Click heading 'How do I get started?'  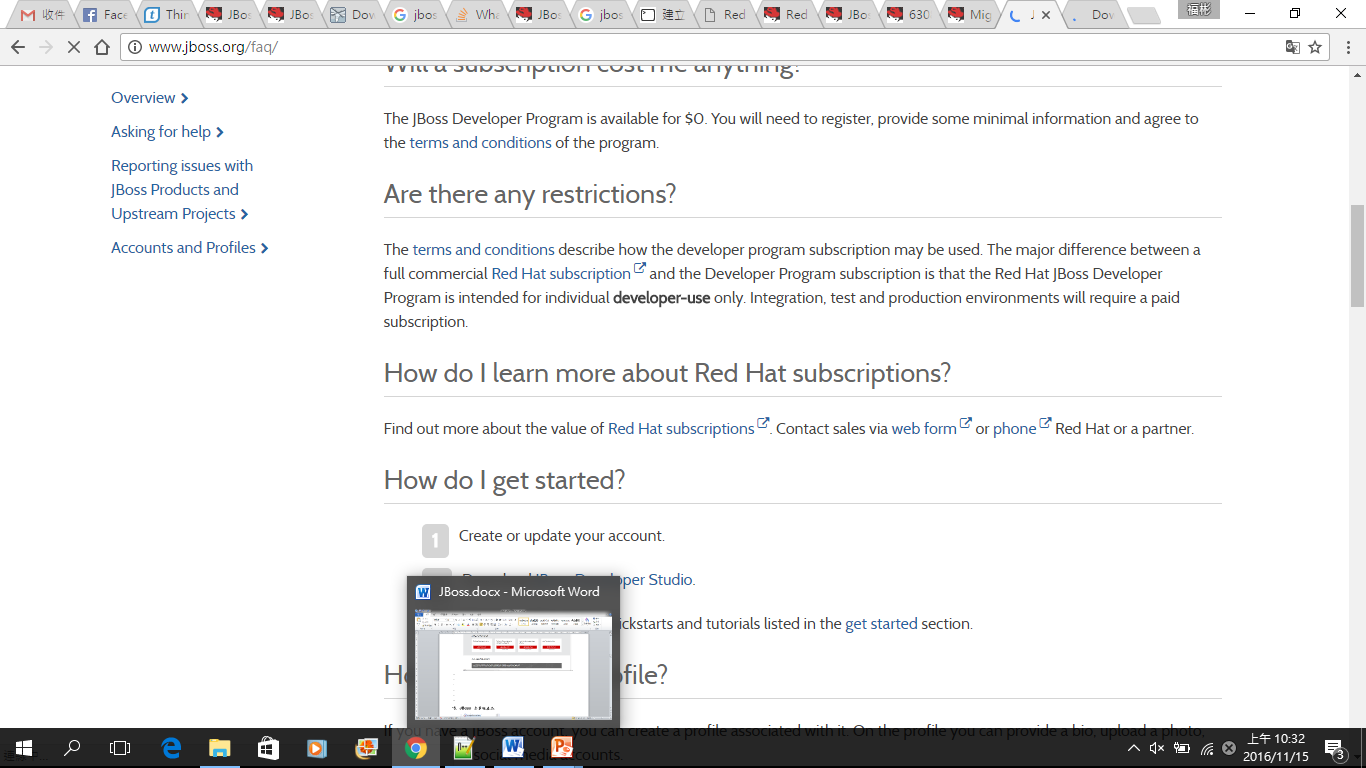(x=504, y=481)
